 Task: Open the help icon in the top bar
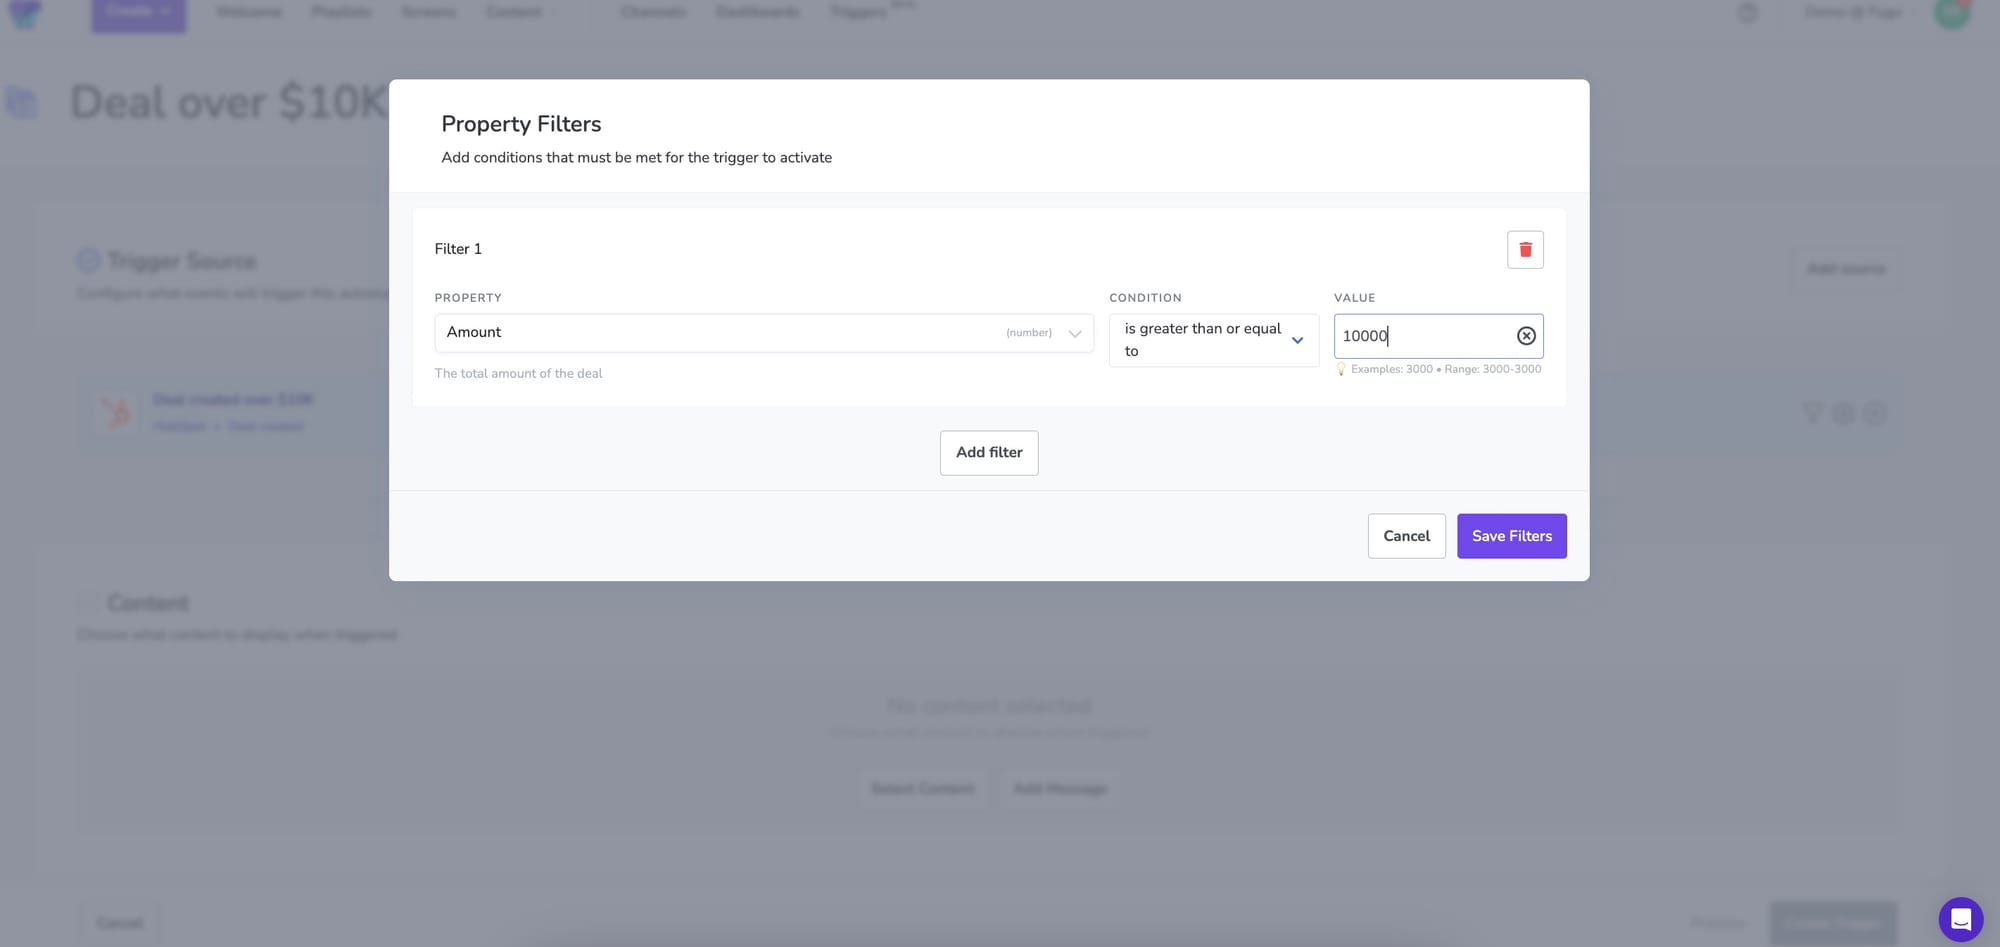pos(1747,13)
